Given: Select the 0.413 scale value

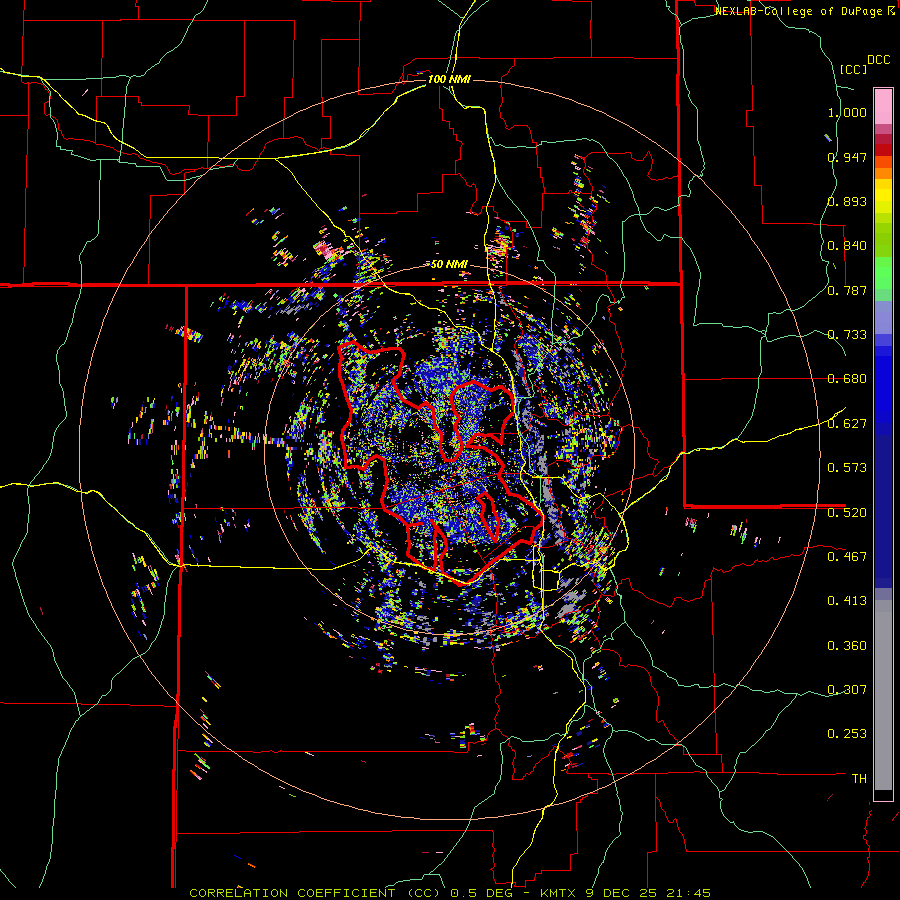Looking at the screenshot, I should (x=847, y=601).
